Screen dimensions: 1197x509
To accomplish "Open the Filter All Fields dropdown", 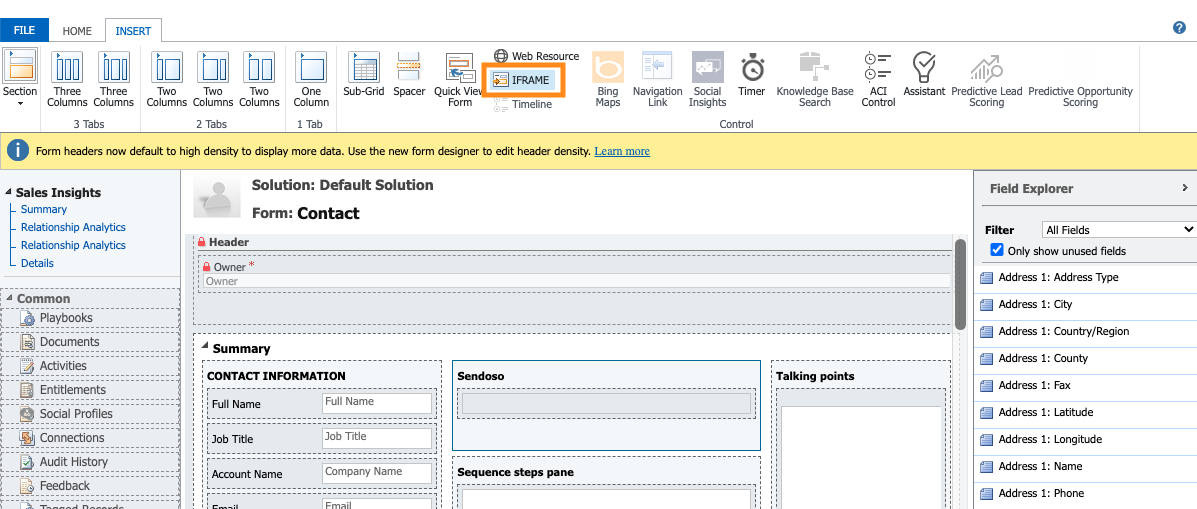I will (x=1118, y=230).
